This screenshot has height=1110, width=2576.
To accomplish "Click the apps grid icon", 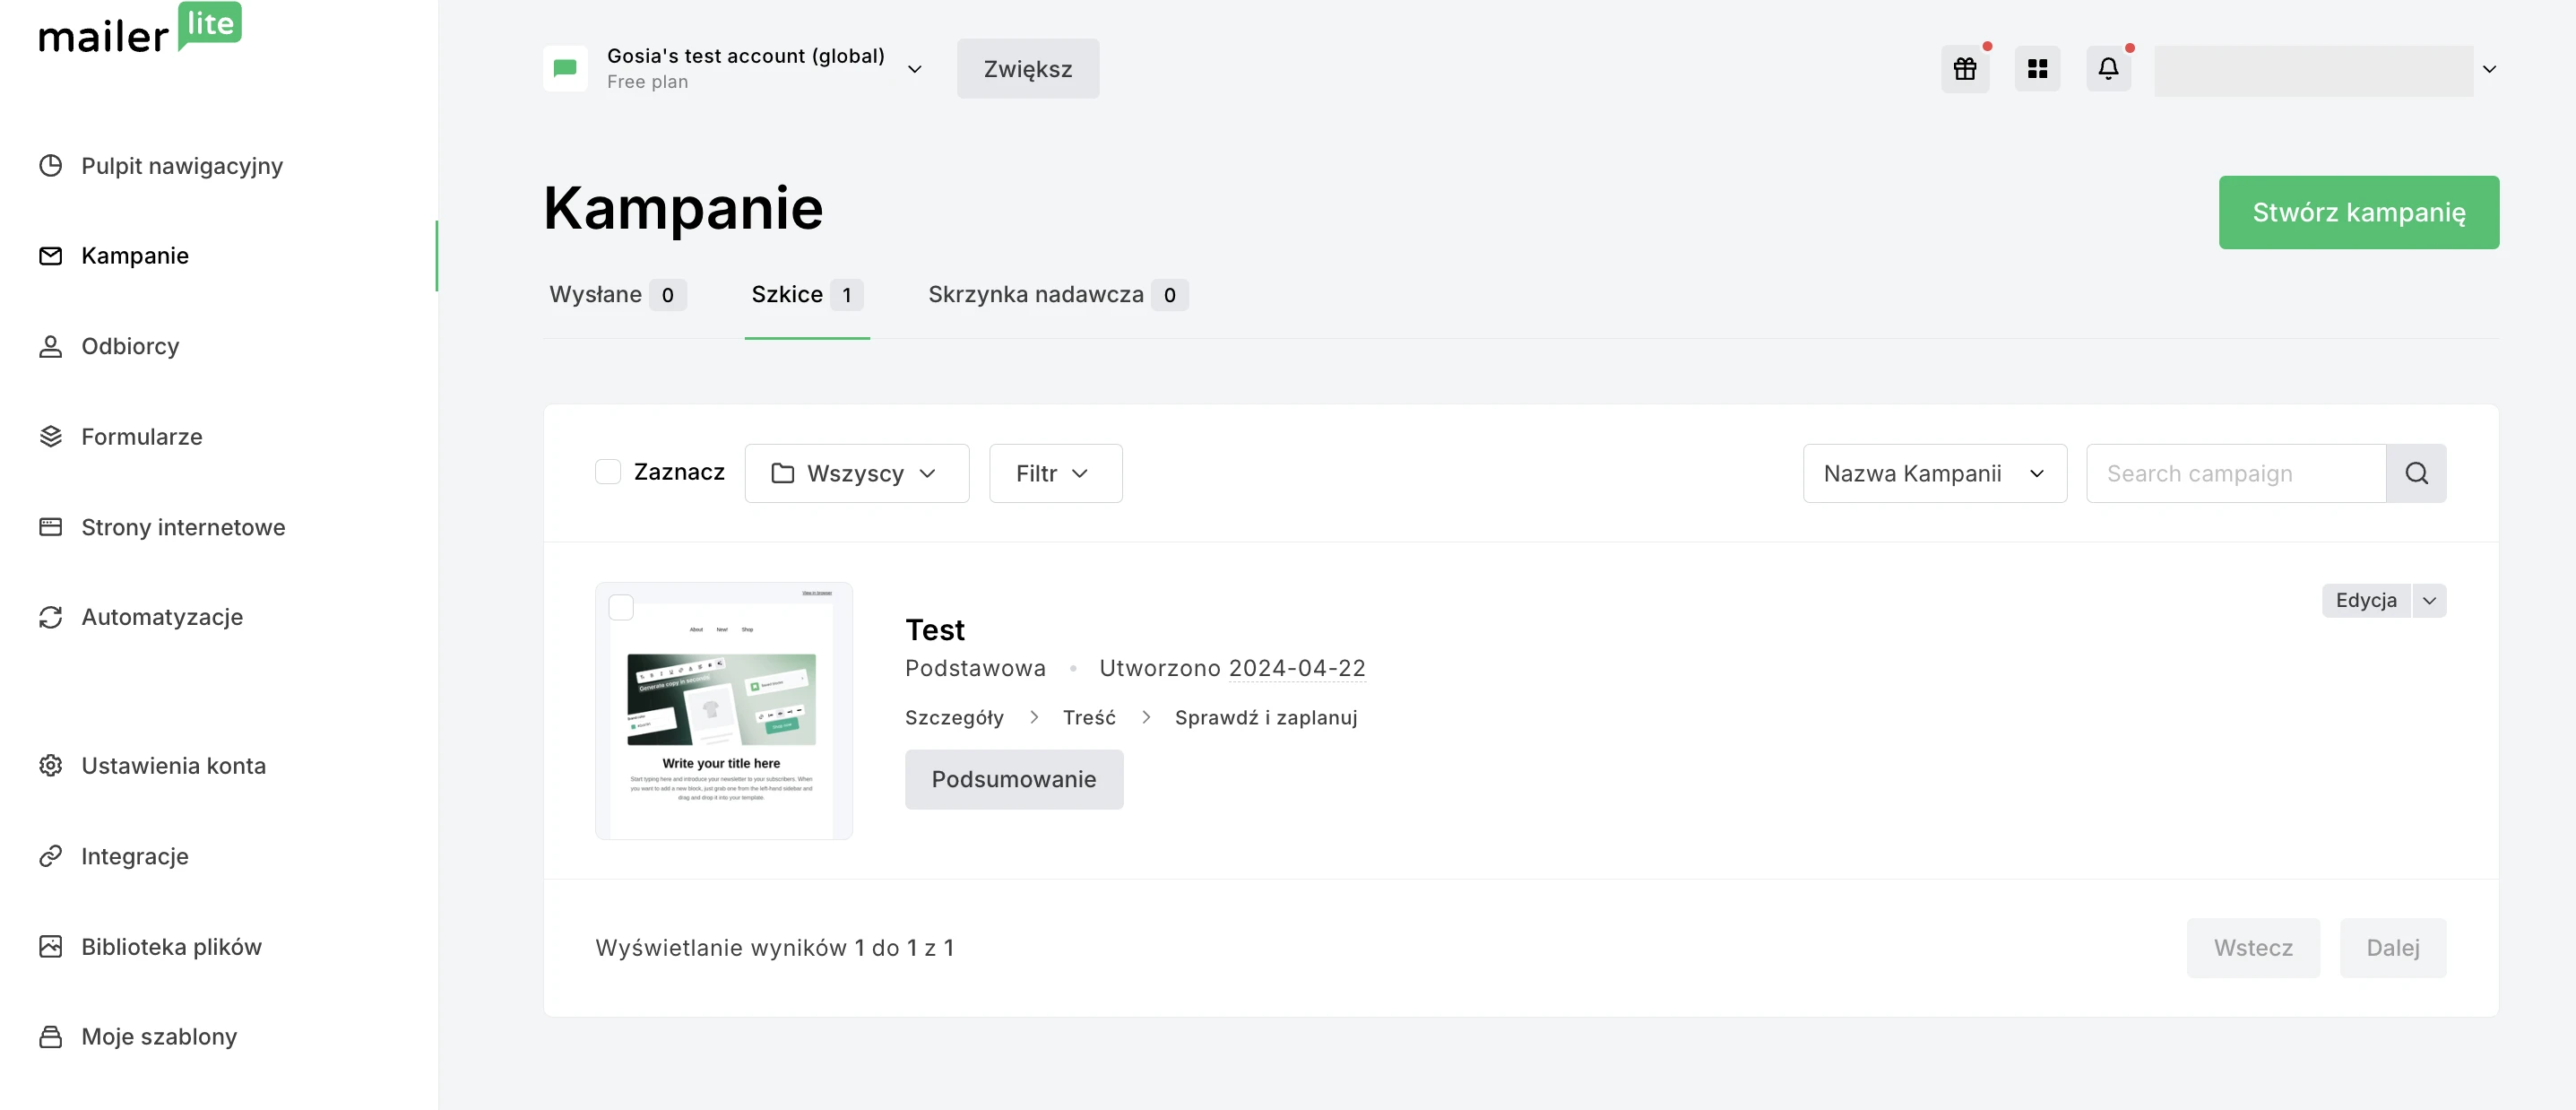I will [2037, 69].
